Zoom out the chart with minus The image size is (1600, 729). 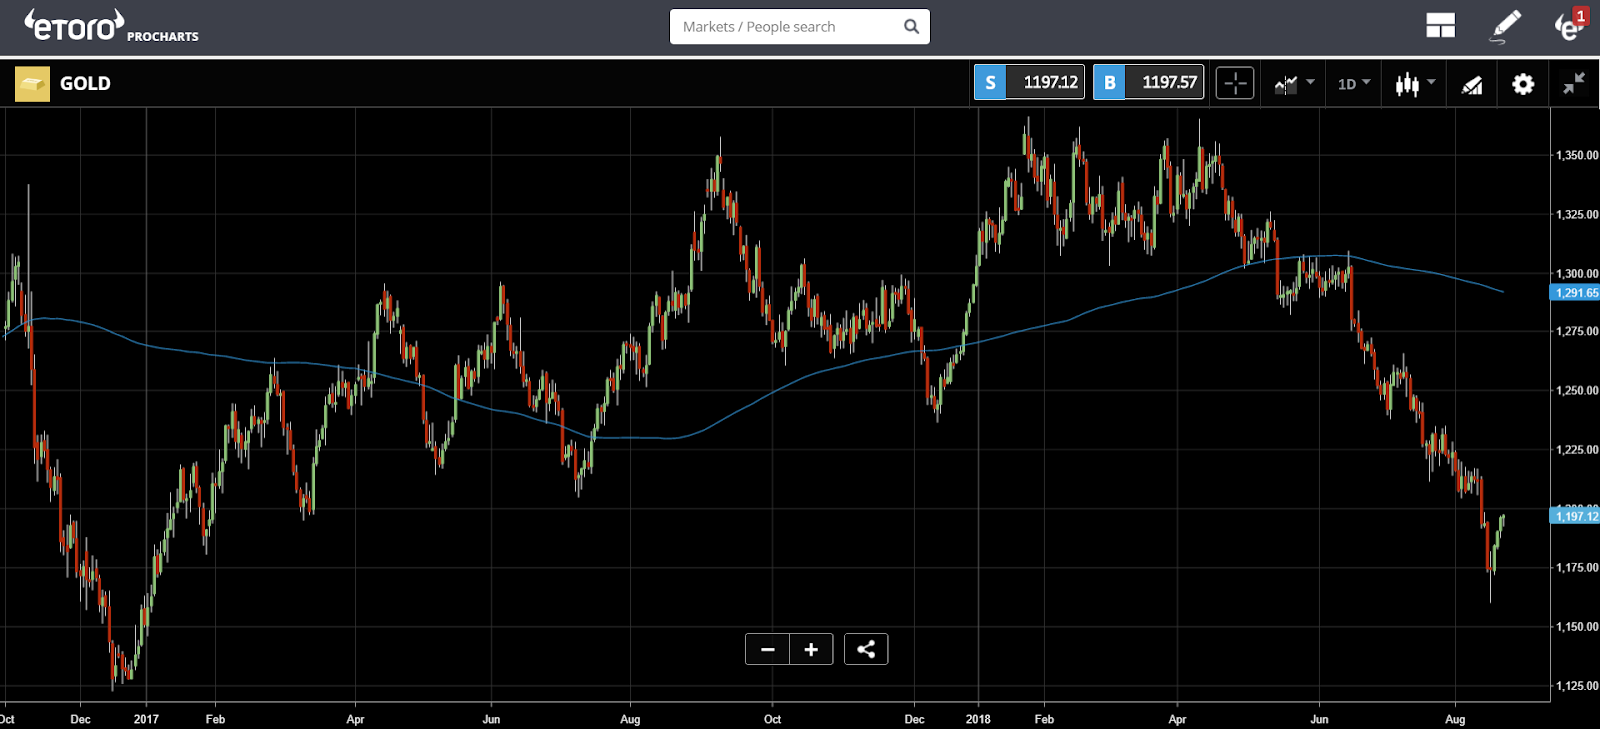click(x=767, y=649)
